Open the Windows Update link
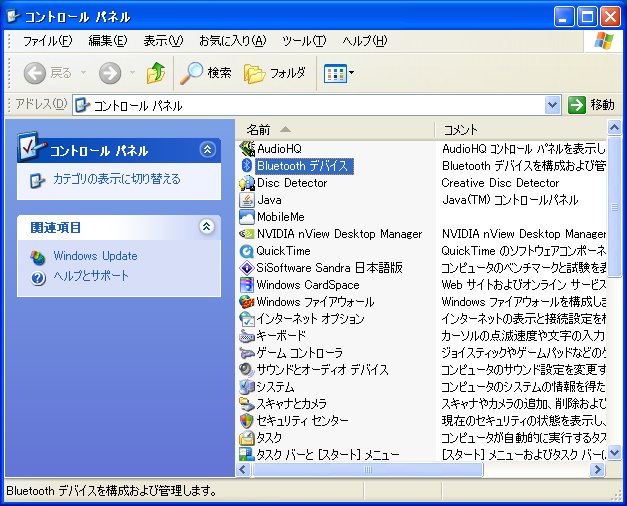The height and width of the screenshot is (506, 627). 95,256
